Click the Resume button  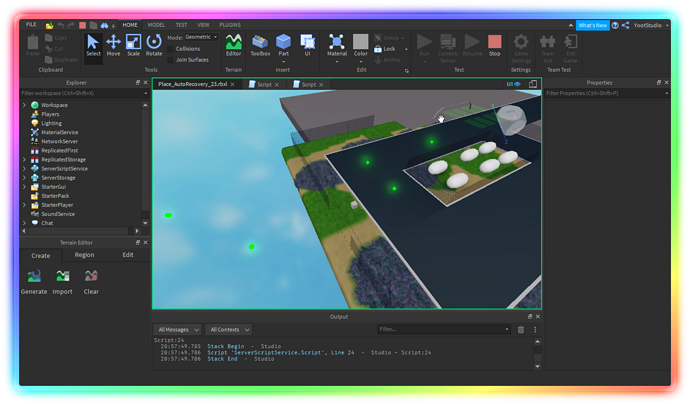point(472,45)
